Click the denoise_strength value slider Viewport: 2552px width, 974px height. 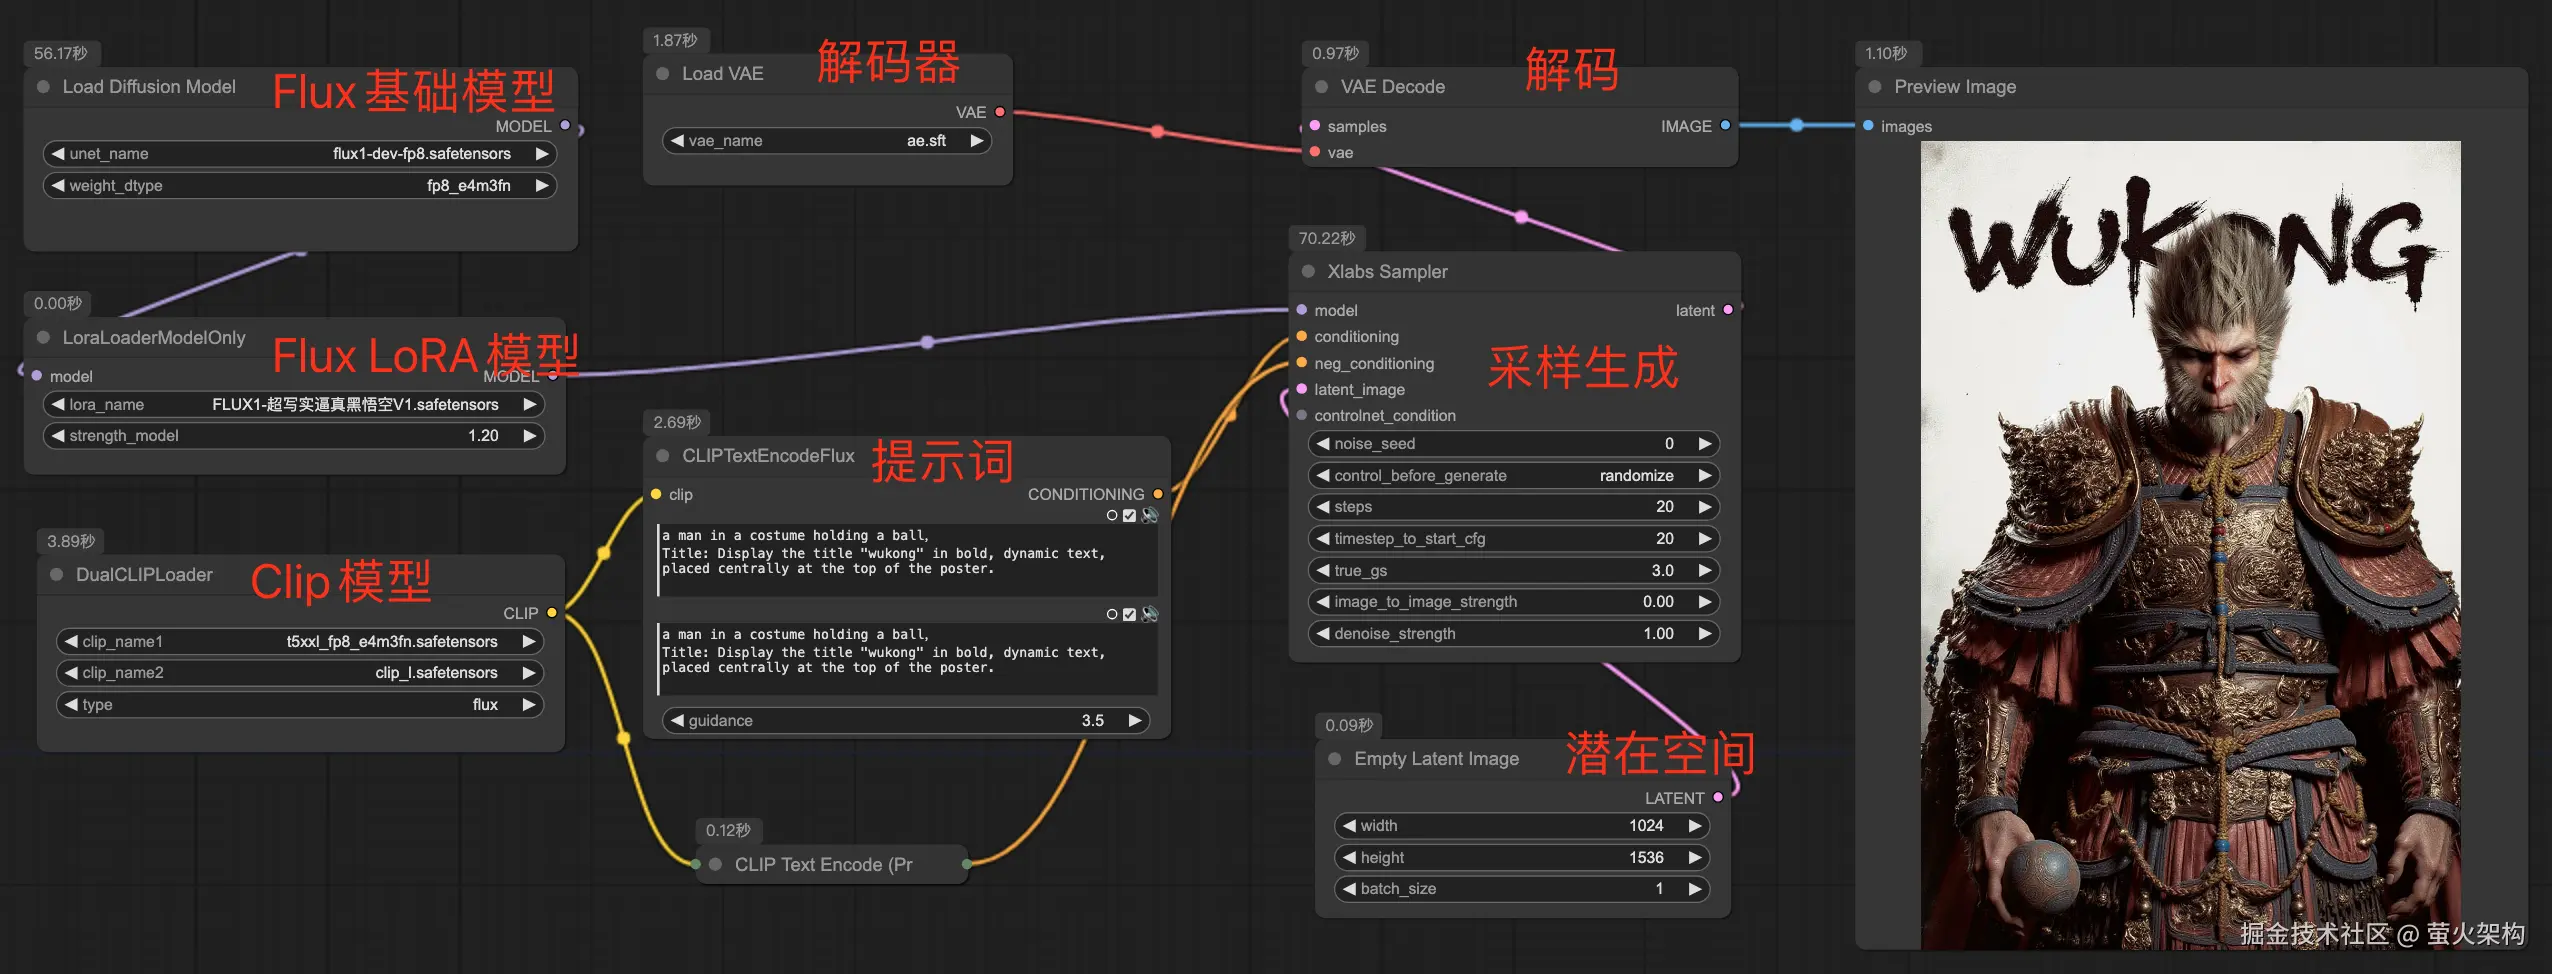coord(1514,634)
